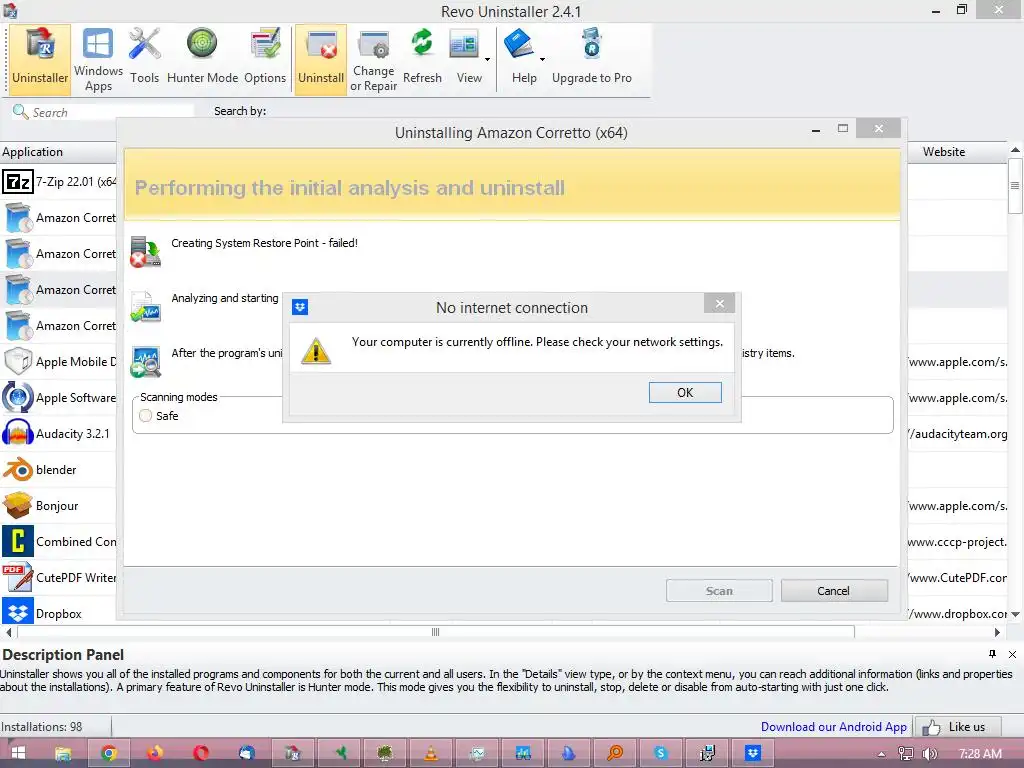1024x768 pixels.
Task: Click the network tray icon
Action: coord(906,754)
